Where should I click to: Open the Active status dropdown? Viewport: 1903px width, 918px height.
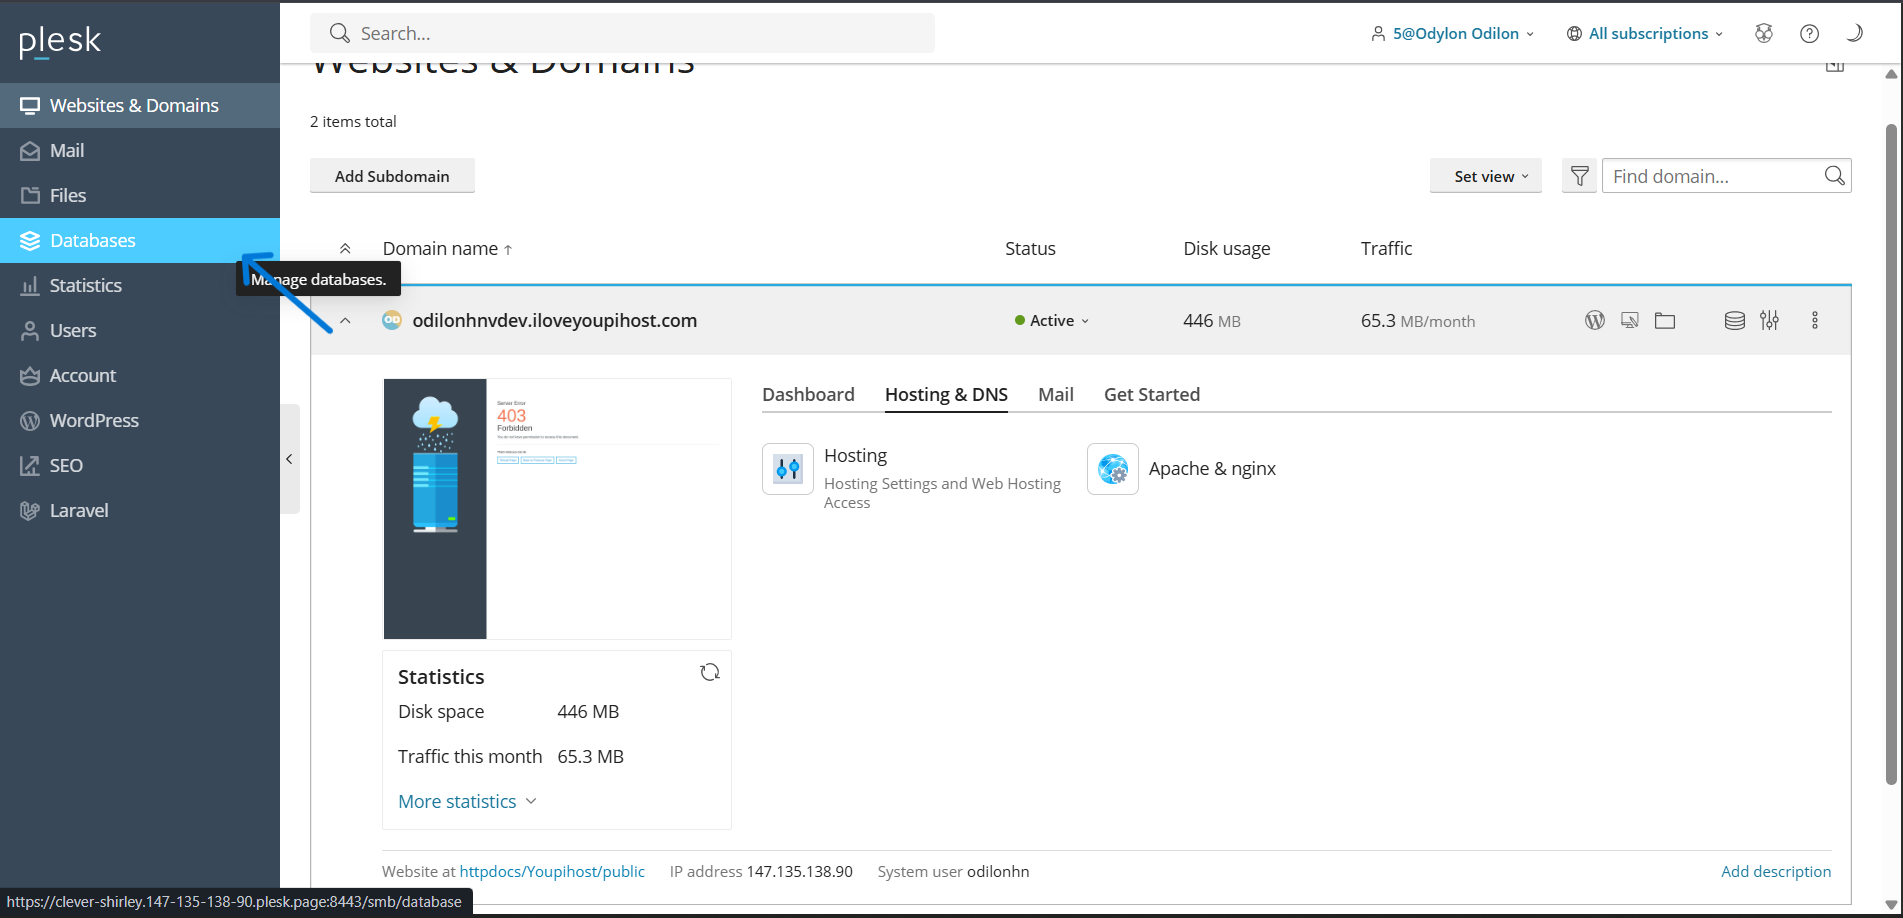[x=1052, y=321]
